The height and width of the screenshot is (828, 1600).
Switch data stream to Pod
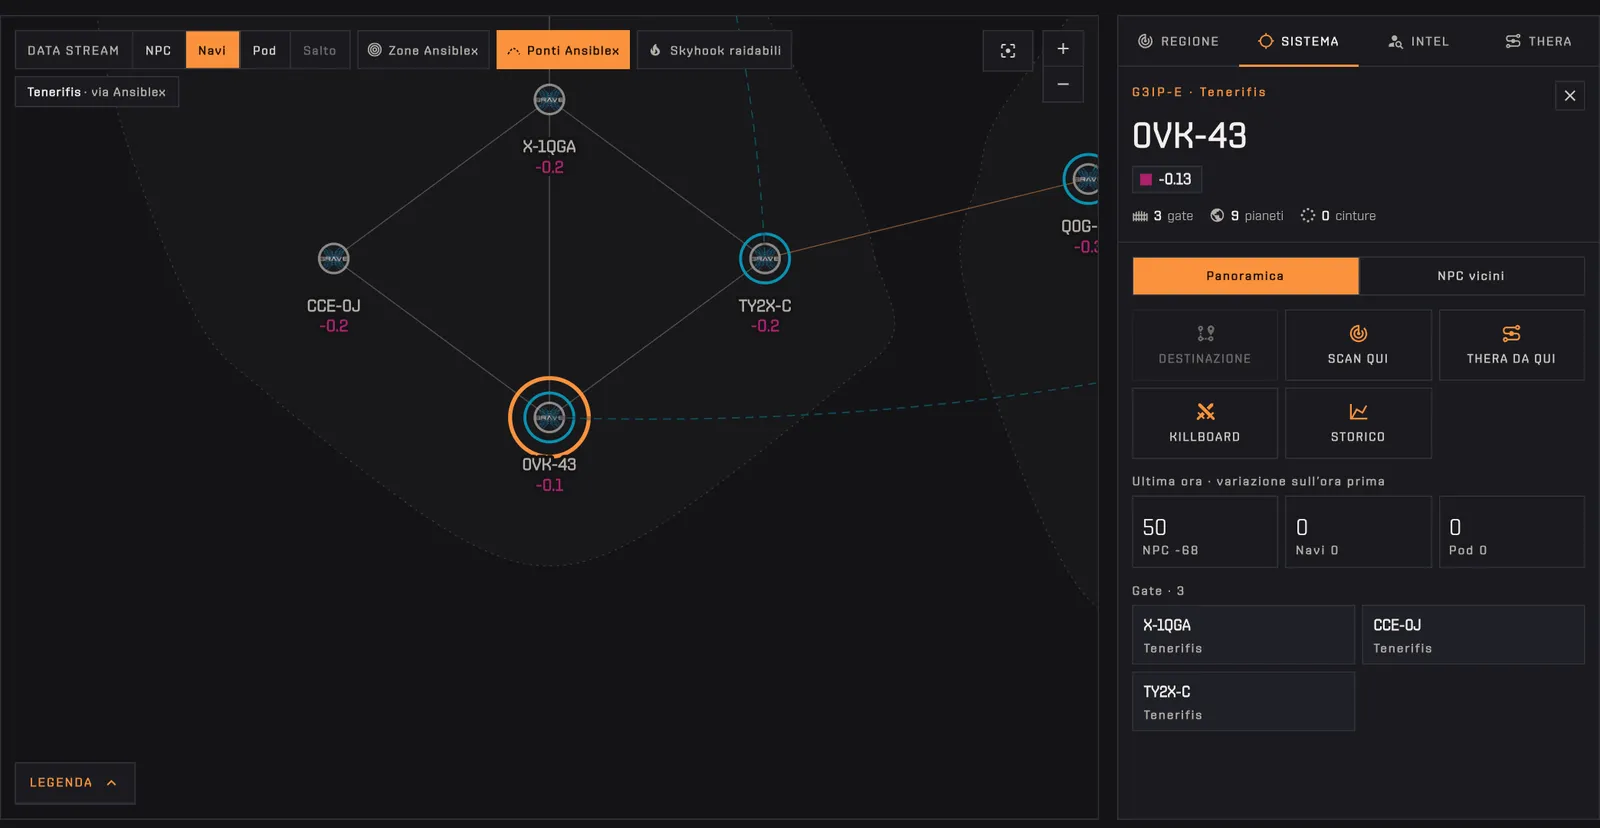264,50
